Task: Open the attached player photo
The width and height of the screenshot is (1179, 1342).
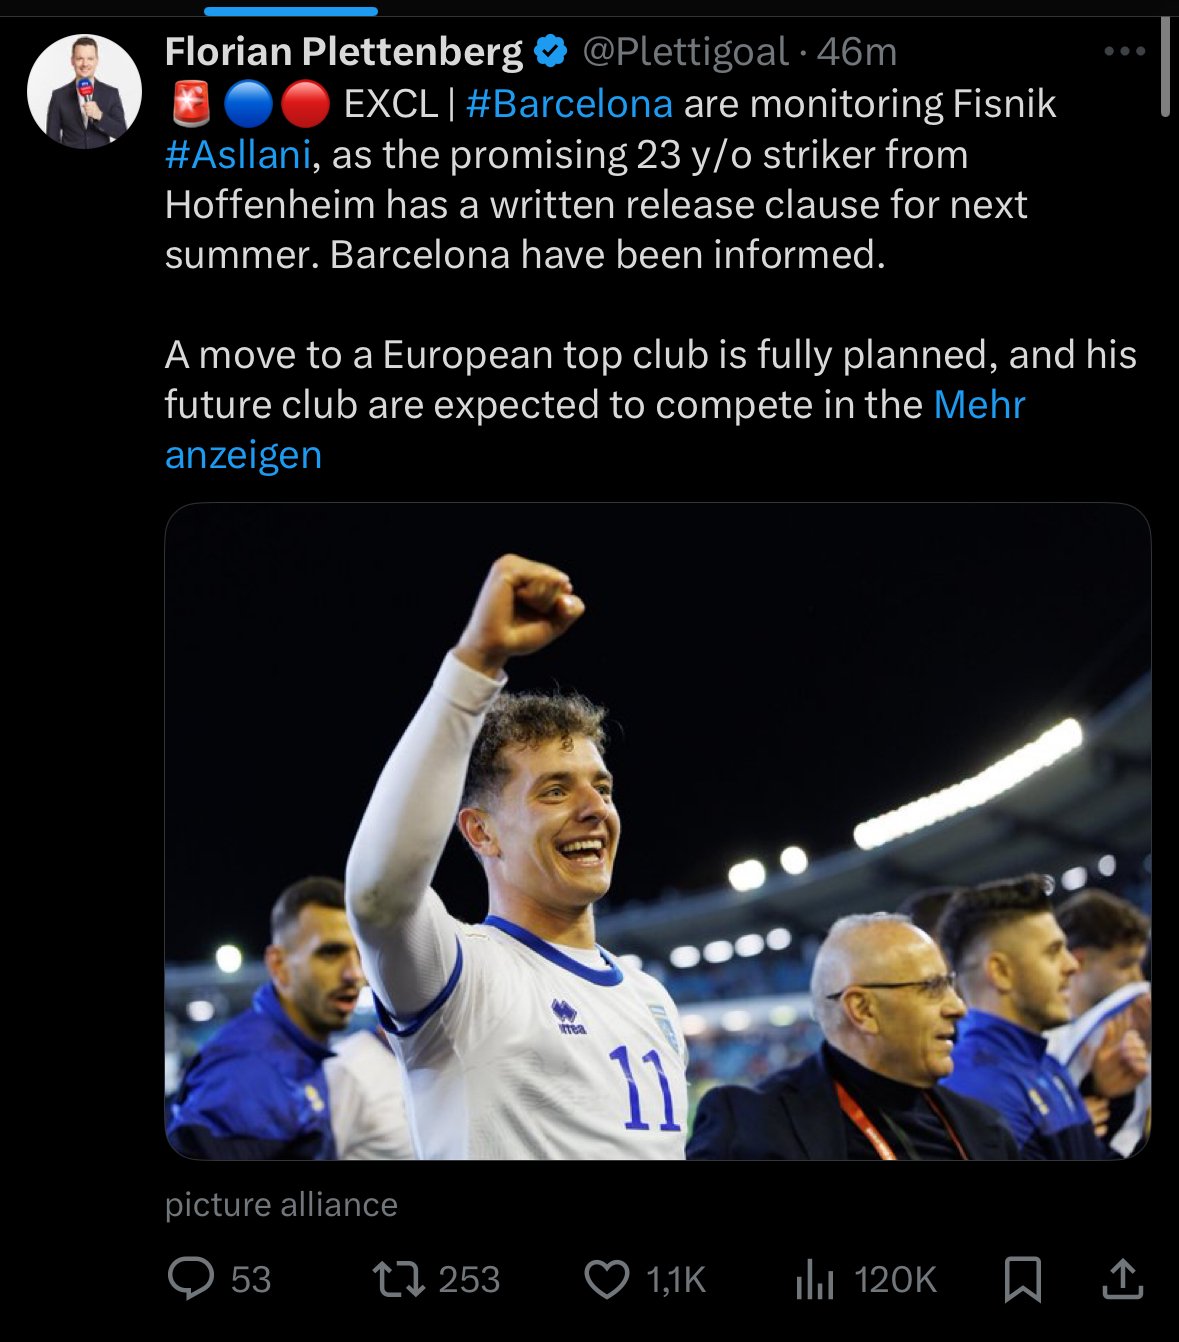Action: coord(657,831)
